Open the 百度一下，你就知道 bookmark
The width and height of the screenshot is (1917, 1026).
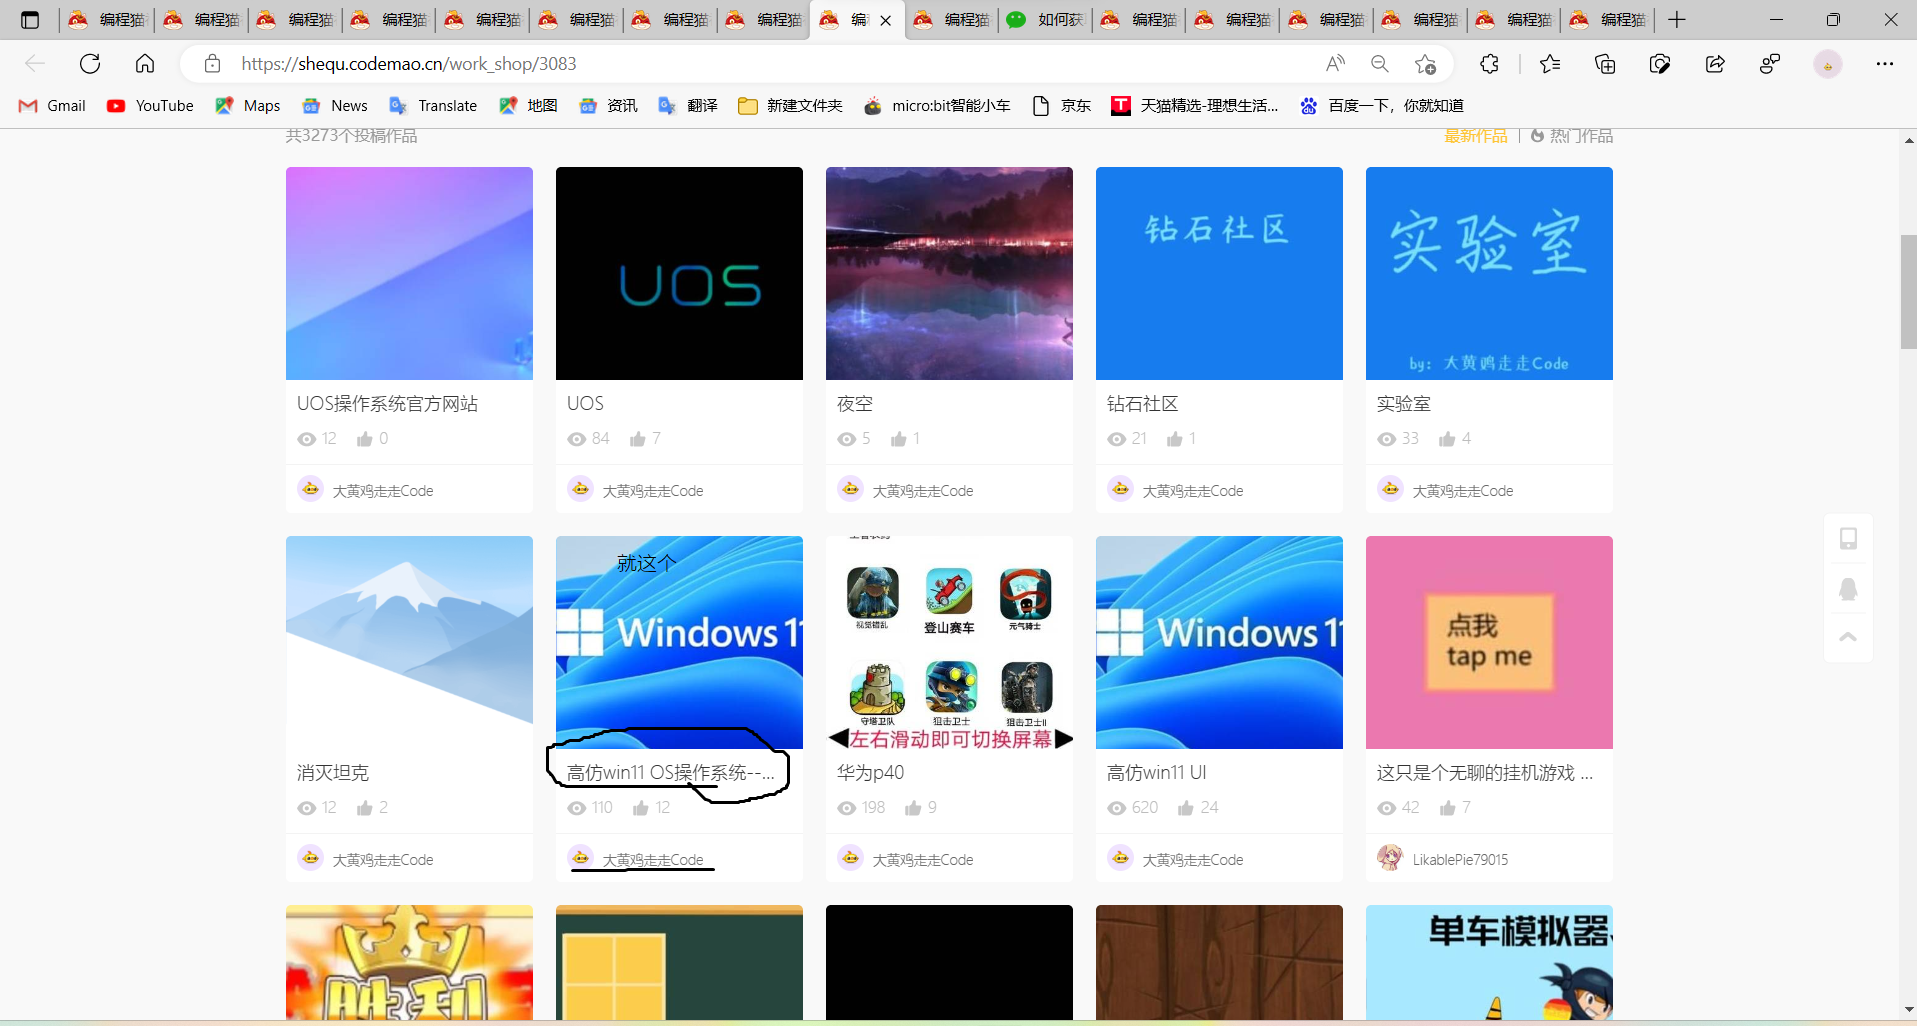[1382, 106]
